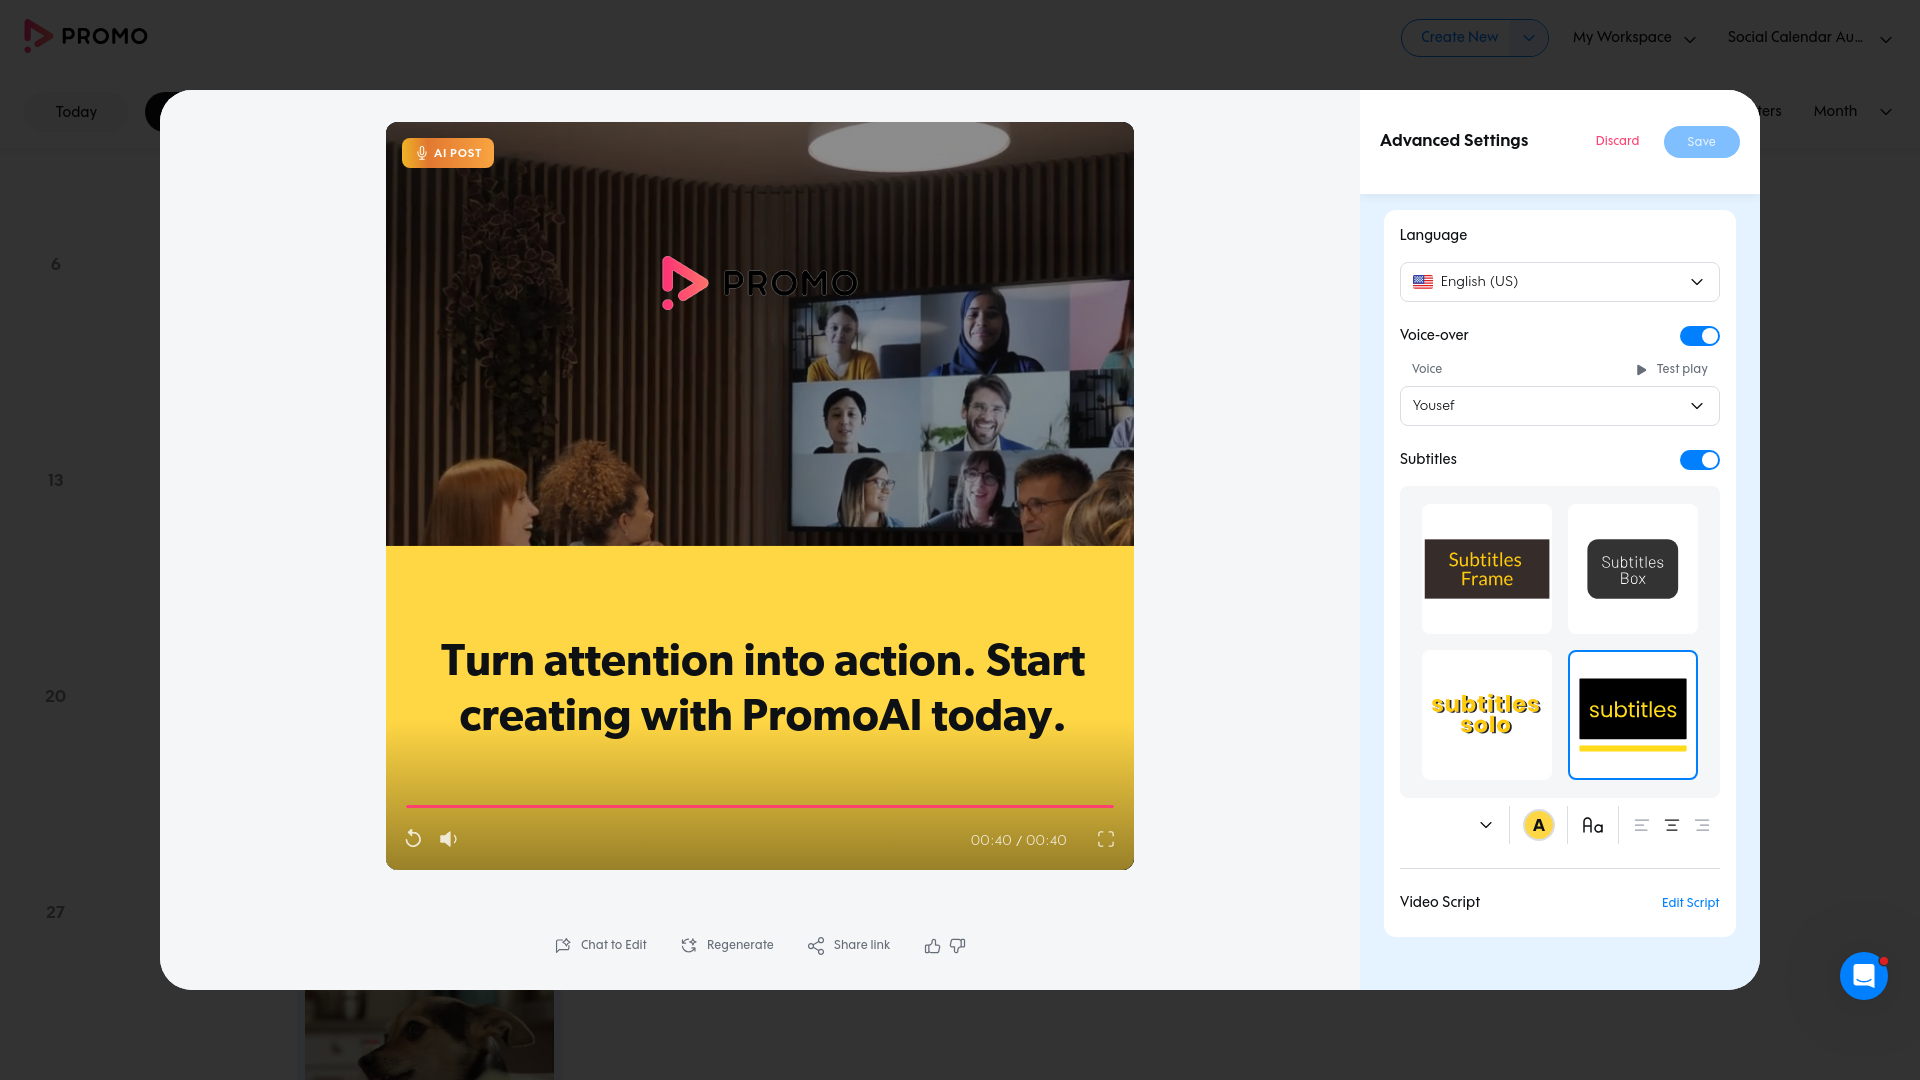
Task: Open the support chat bubble
Action: 1863,976
